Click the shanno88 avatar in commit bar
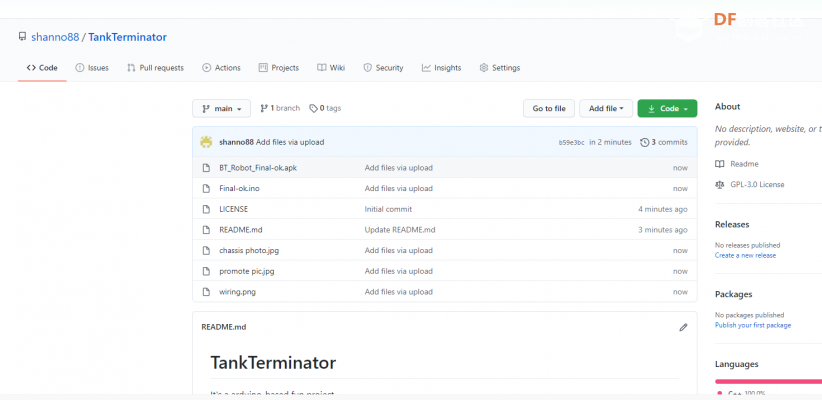The image size is (822, 400). pyautogui.click(x=207, y=142)
